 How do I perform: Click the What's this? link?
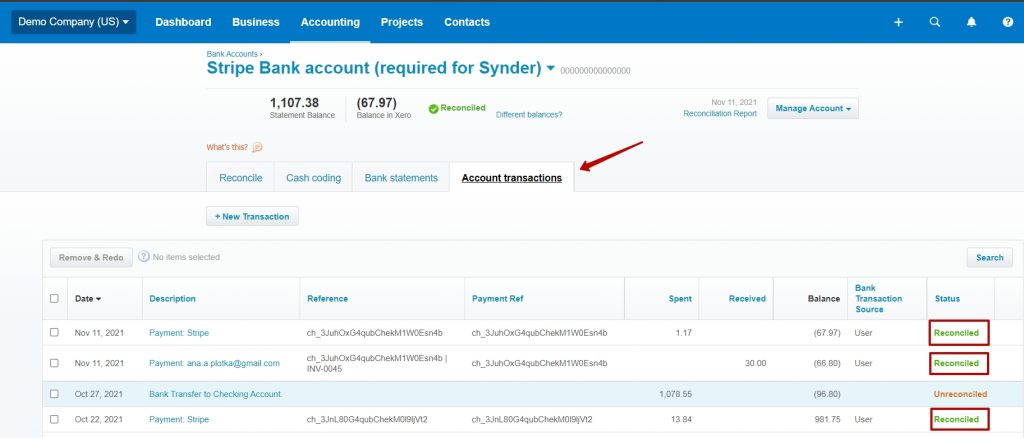pyautogui.click(x=227, y=148)
